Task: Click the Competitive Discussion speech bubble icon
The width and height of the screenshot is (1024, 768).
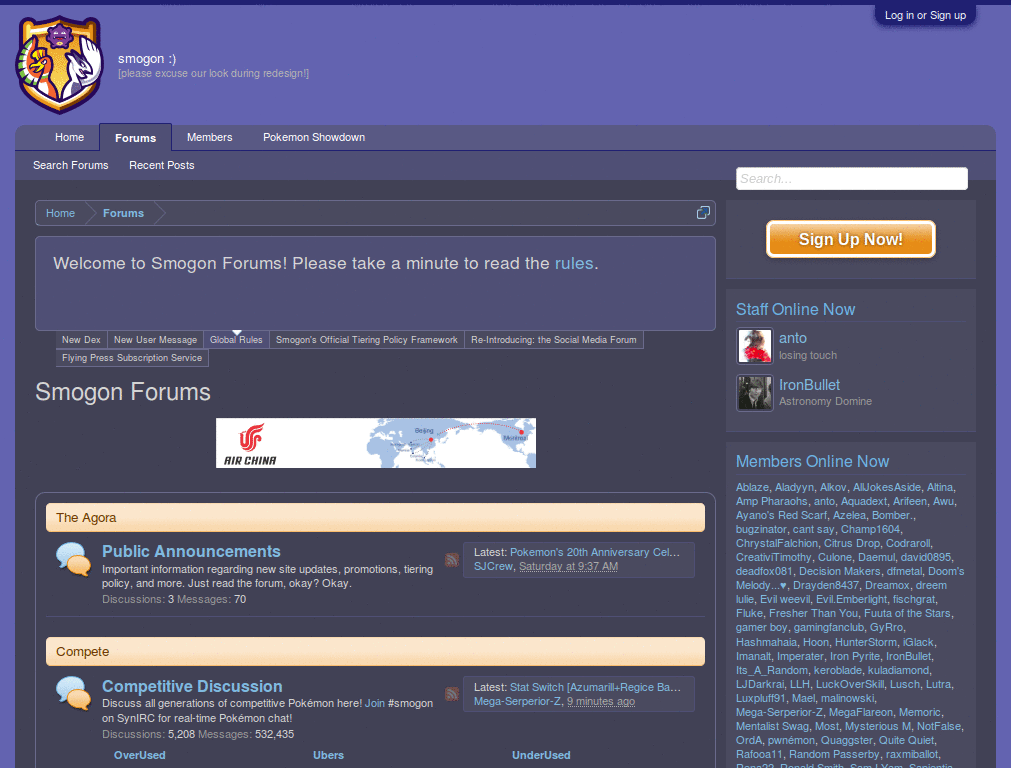Action: point(73,694)
